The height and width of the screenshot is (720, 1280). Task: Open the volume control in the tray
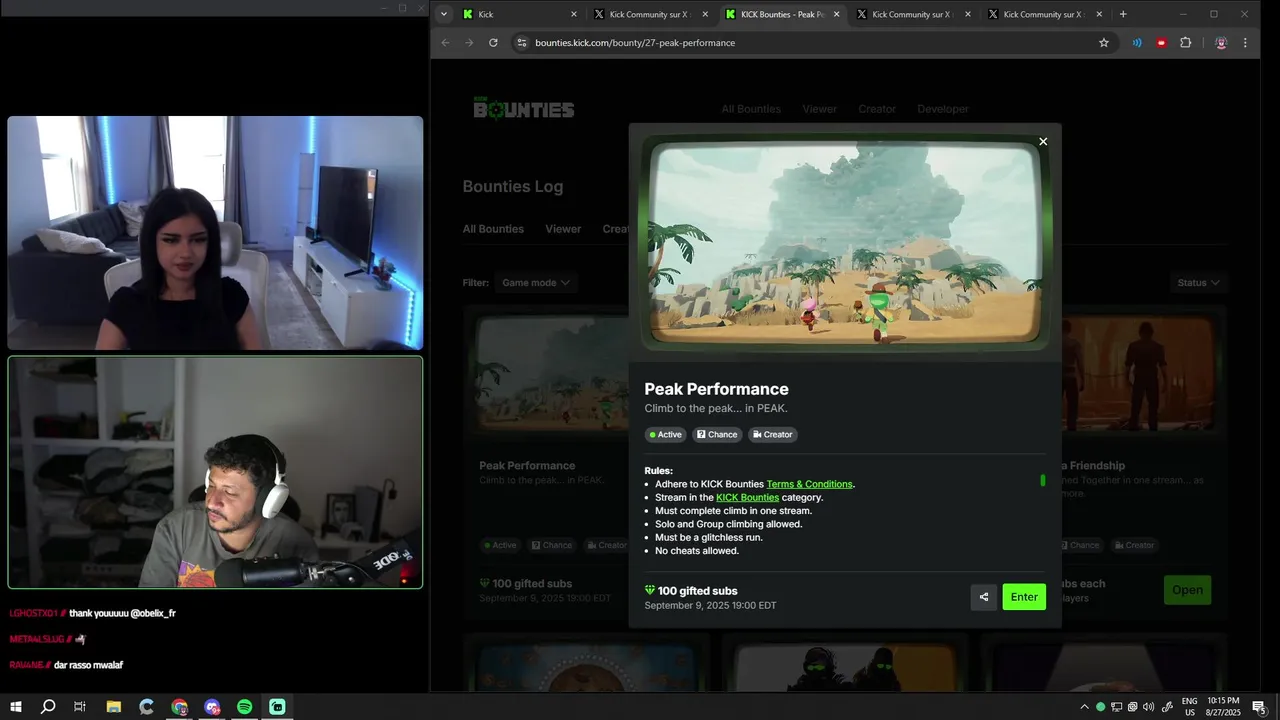tap(1149, 707)
